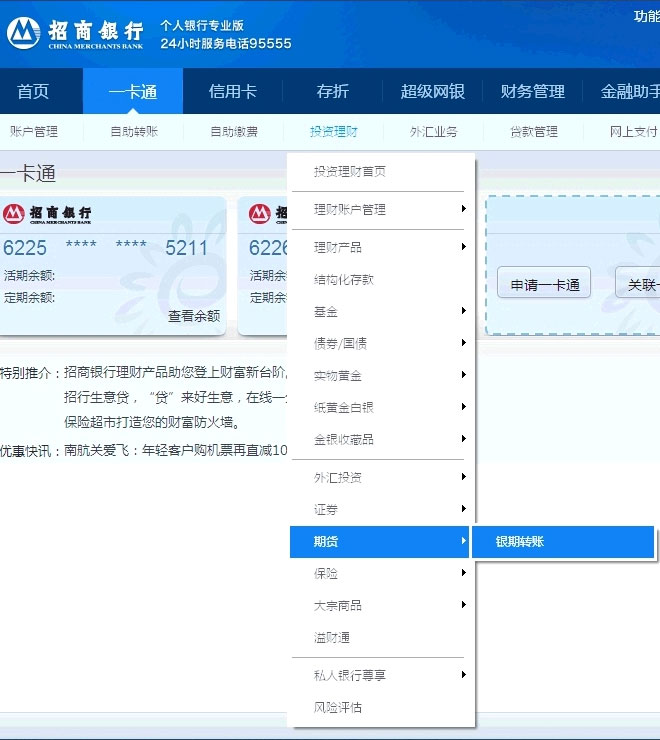The height and width of the screenshot is (740, 660).
Task: Switch to the 信用卡 tab
Action: (x=233, y=91)
